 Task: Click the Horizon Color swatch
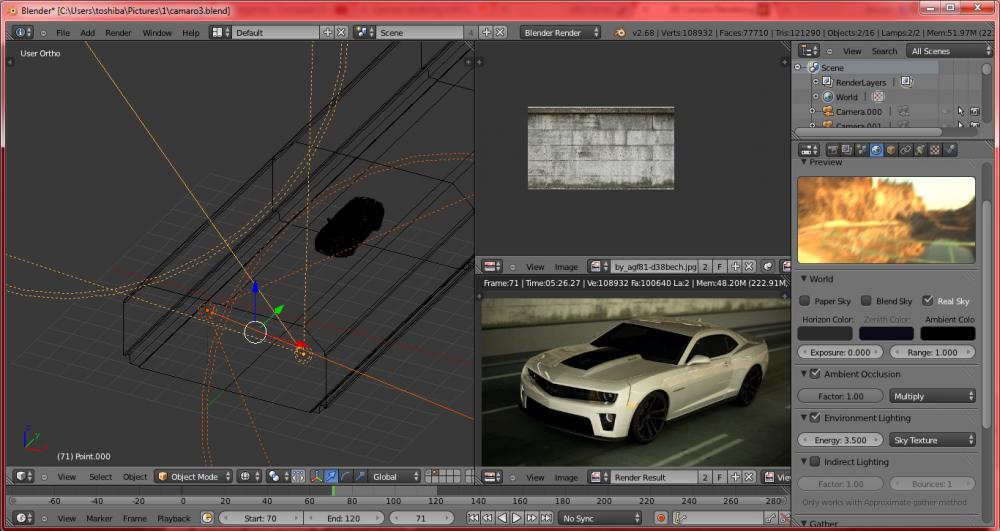coord(825,333)
